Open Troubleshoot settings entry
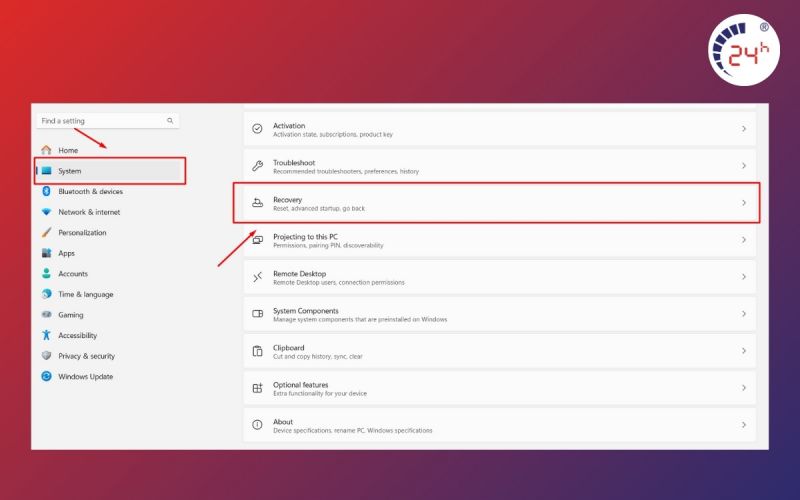 [499, 166]
